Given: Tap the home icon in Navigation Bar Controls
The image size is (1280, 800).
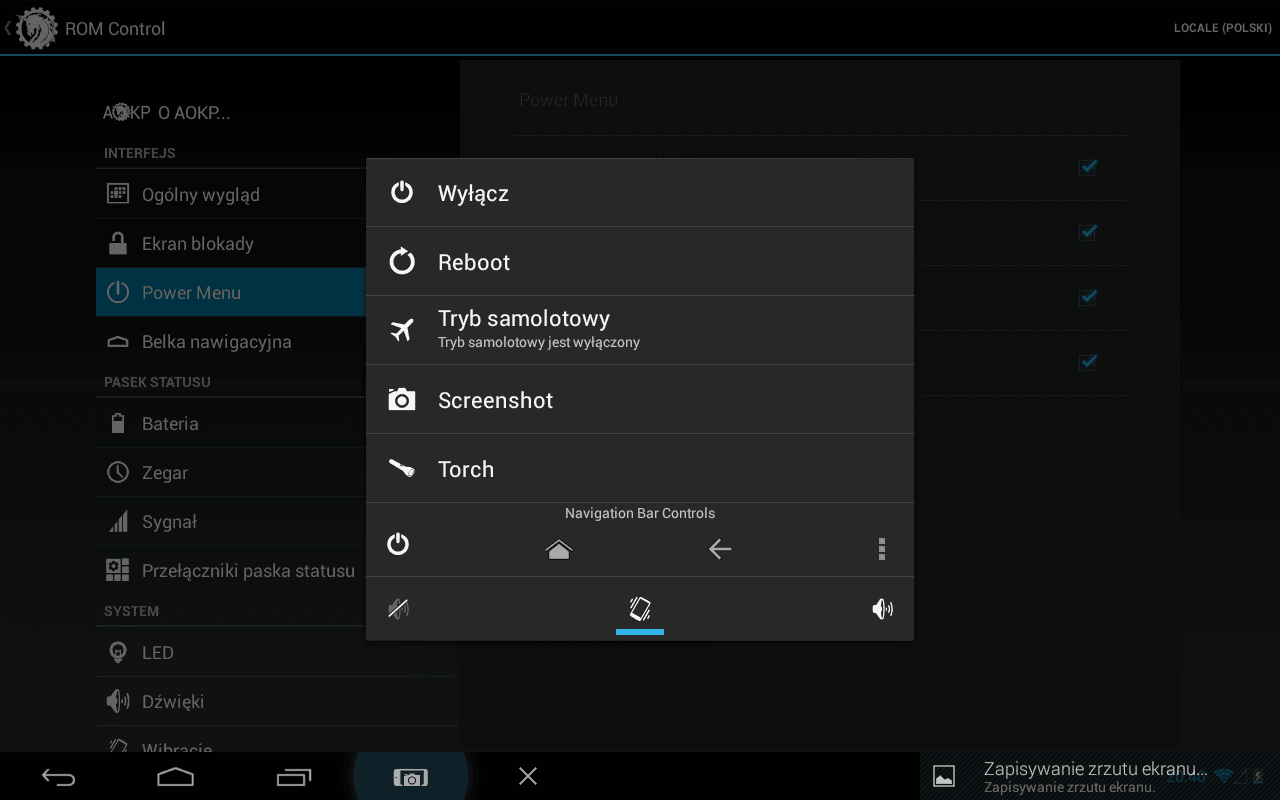Looking at the screenshot, I should click(558, 549).
